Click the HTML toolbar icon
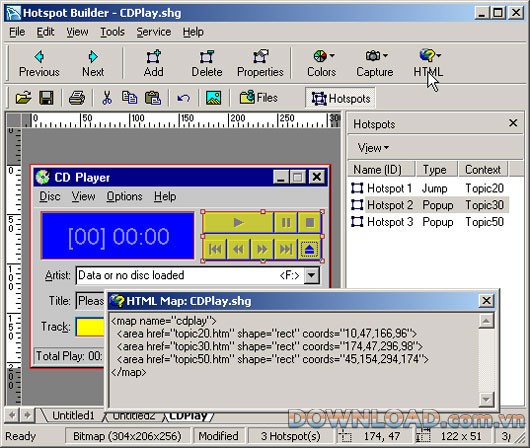Viewport: 530px width, 448px height. tap(427, 55)
